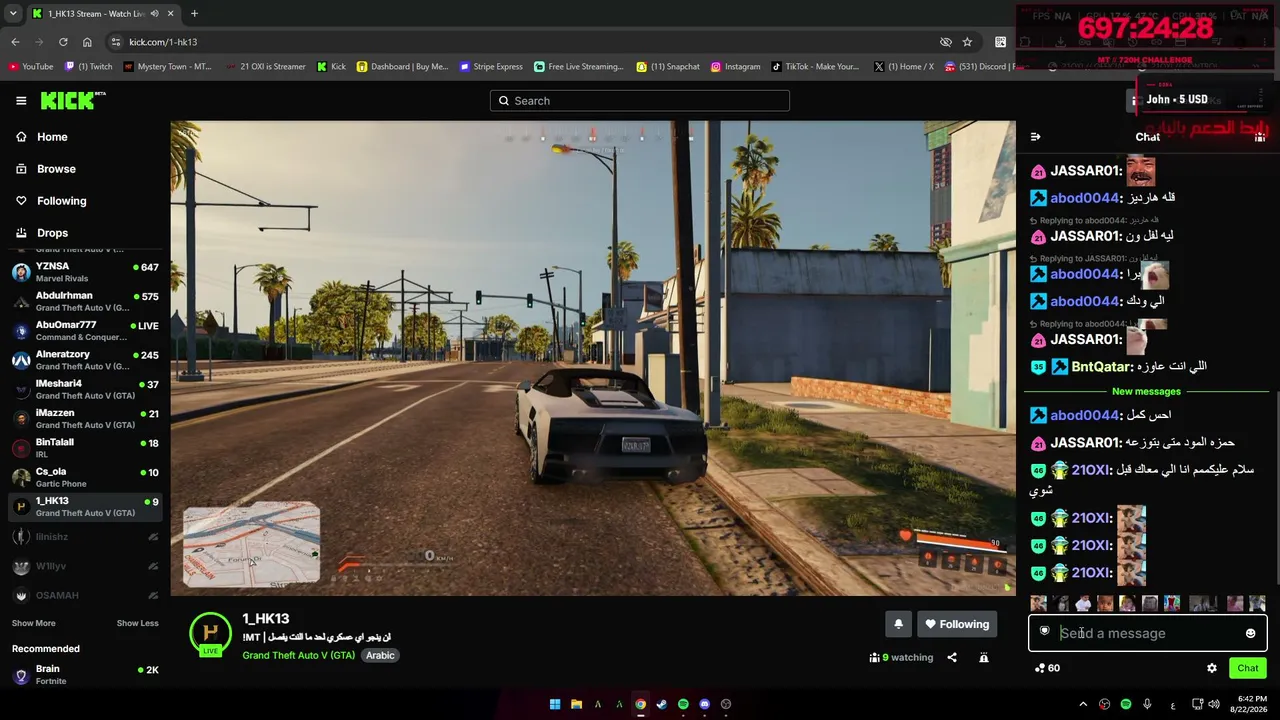1280x720 pixels.
Task: Open Cs_ola Gartic Phone channel
Action: point(85,477)
